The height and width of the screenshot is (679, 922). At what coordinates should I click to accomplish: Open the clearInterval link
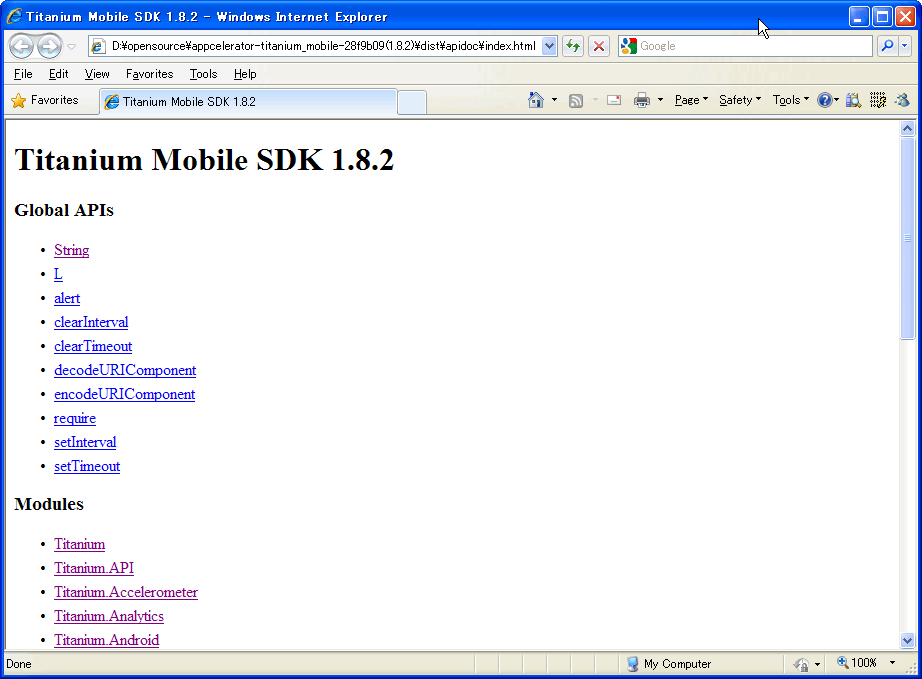[91, 323]
